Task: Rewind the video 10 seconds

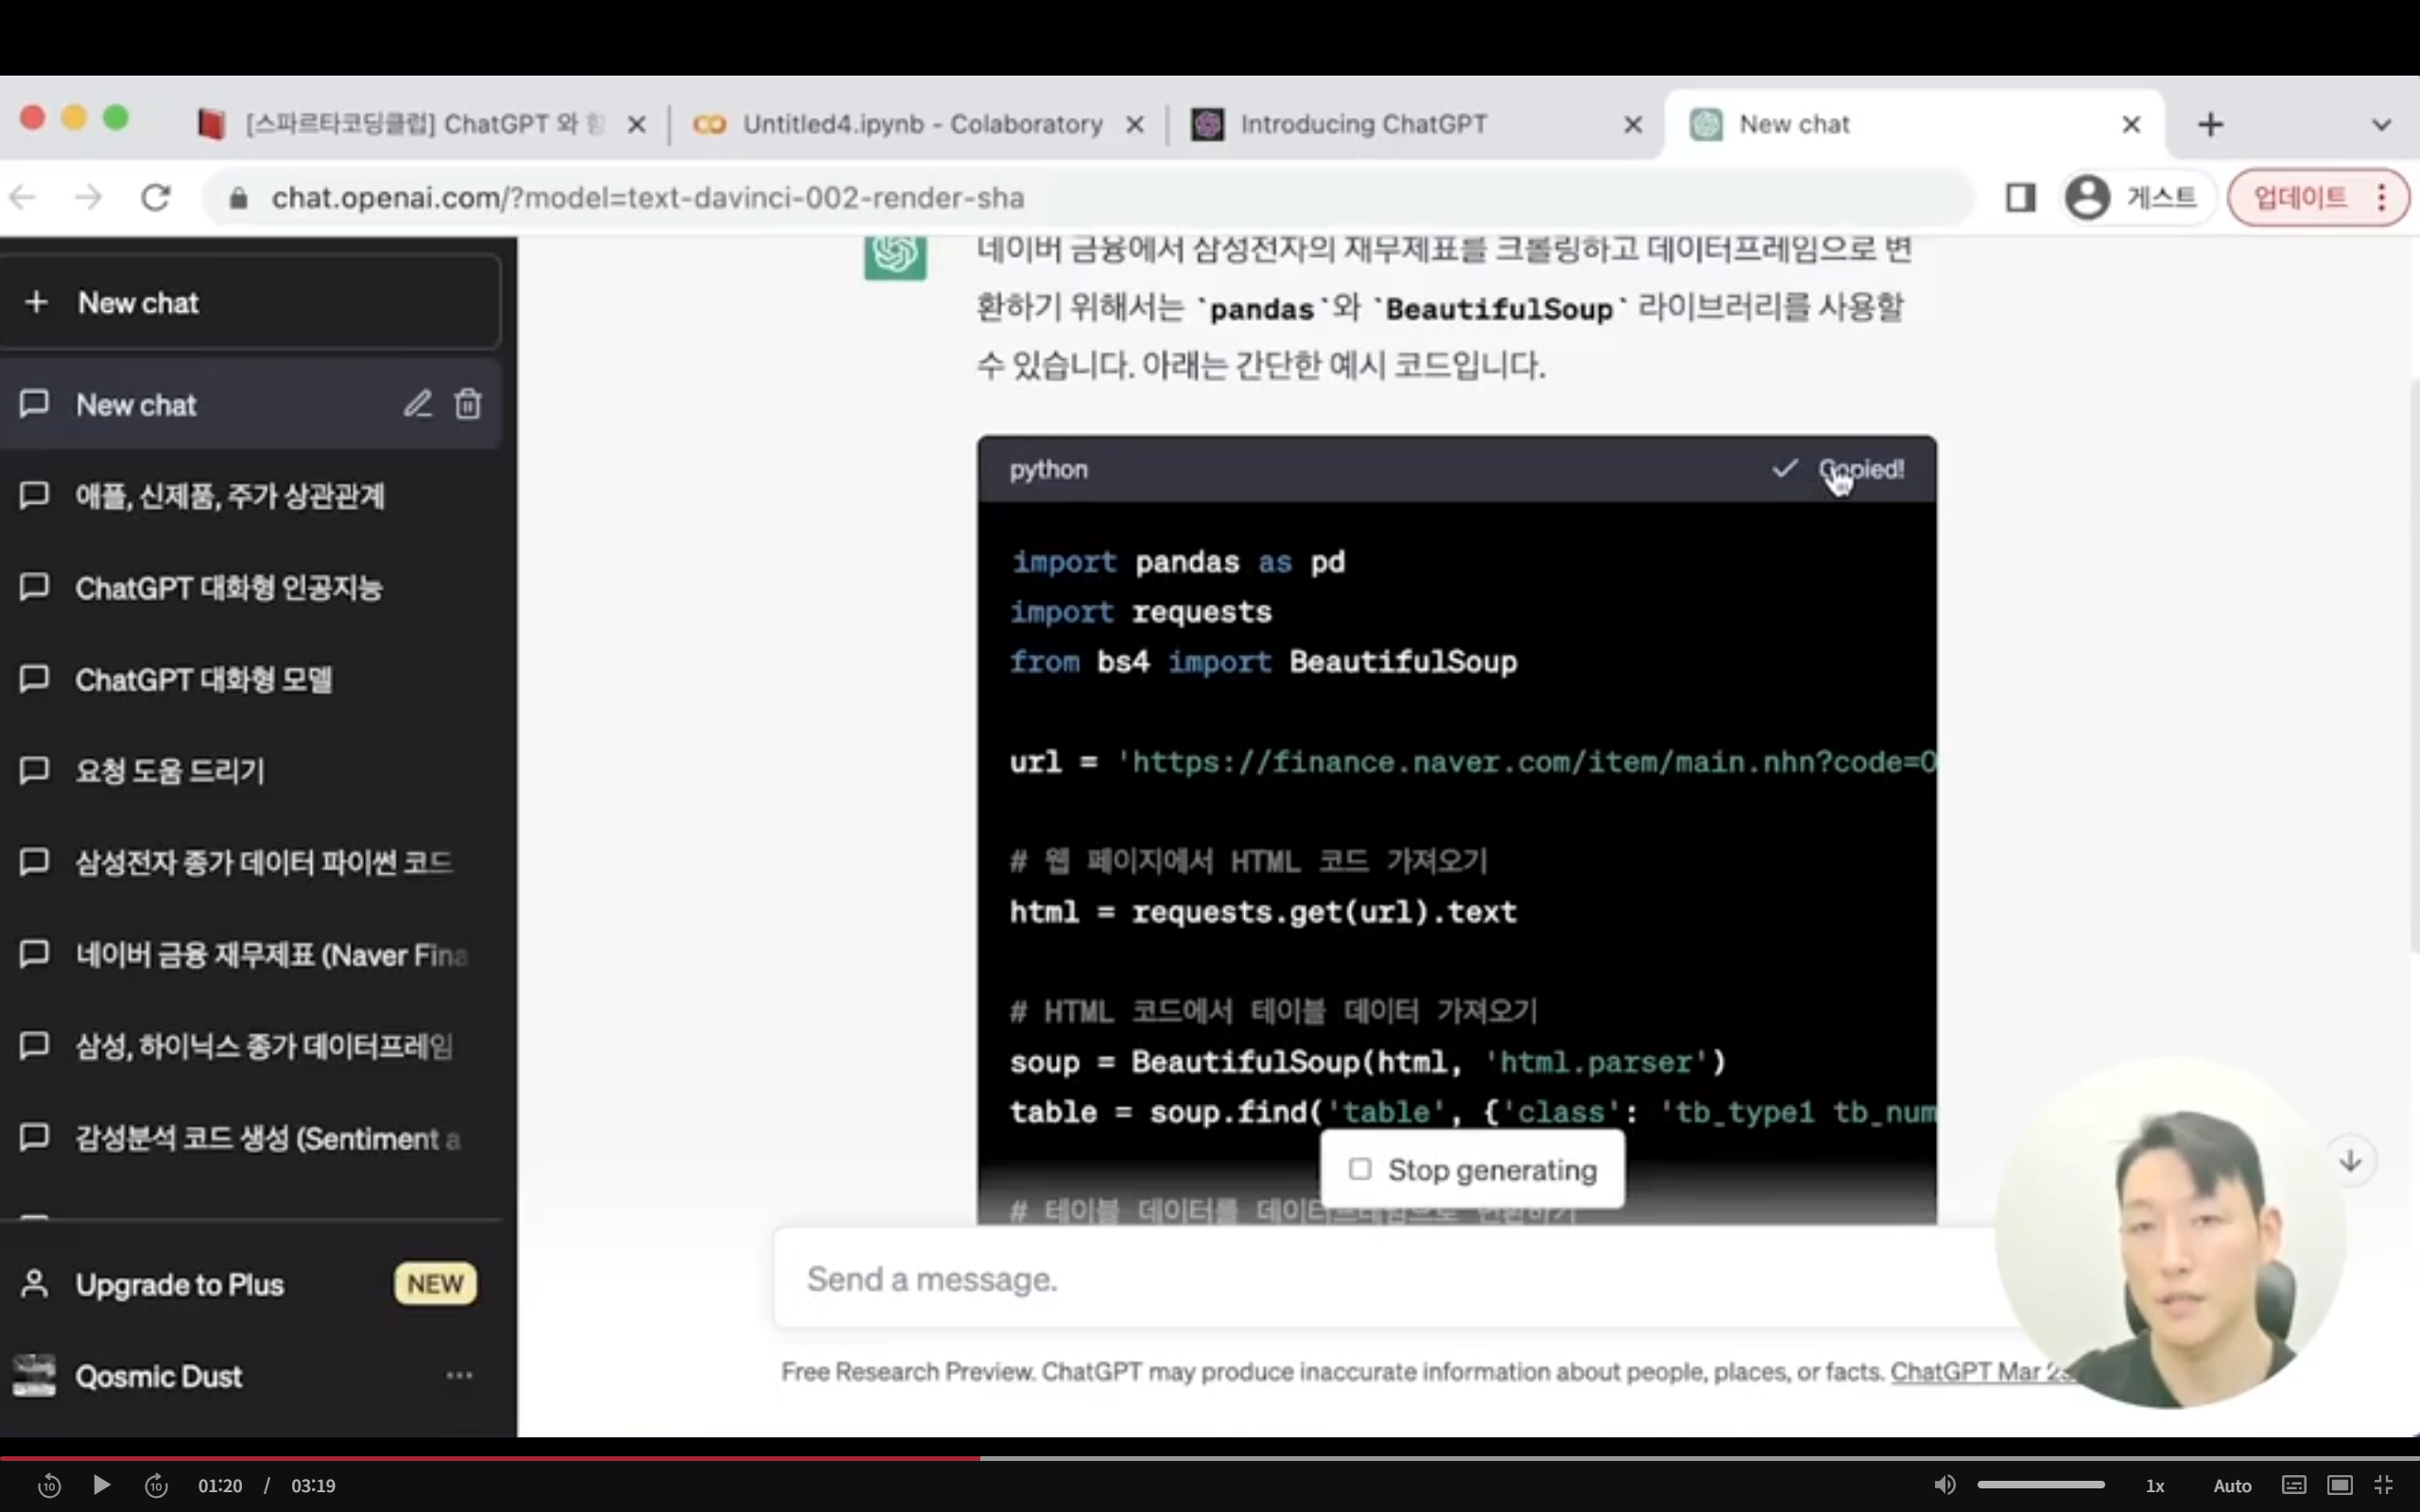Action: click(x=49, y=1486)
